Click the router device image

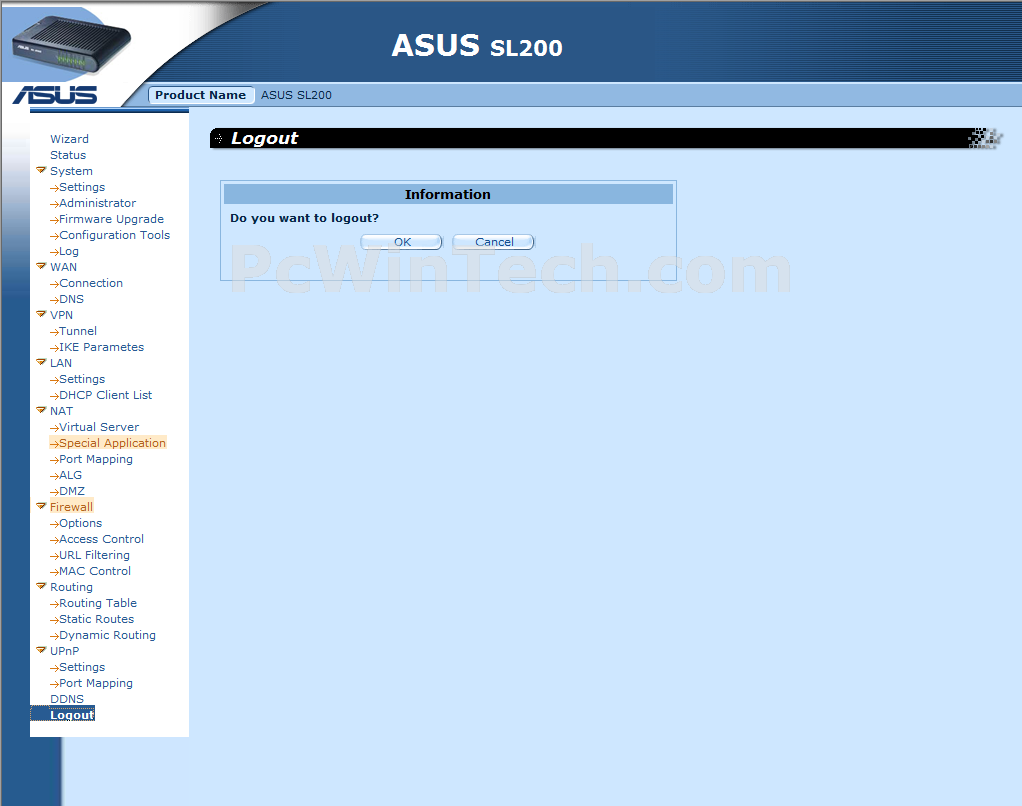point(70,44)
